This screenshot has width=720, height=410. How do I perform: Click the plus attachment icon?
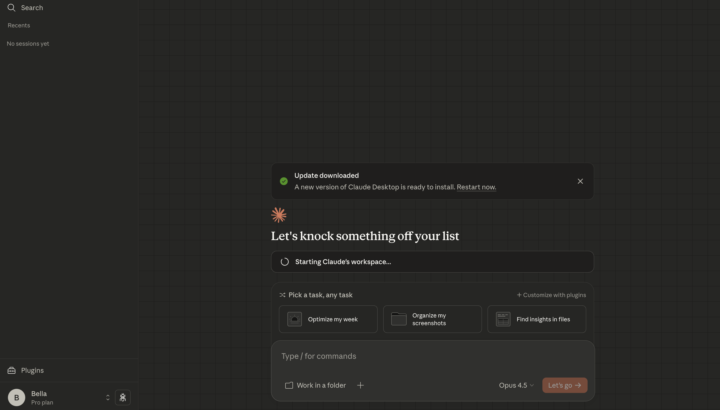click(x=360, y=385)
